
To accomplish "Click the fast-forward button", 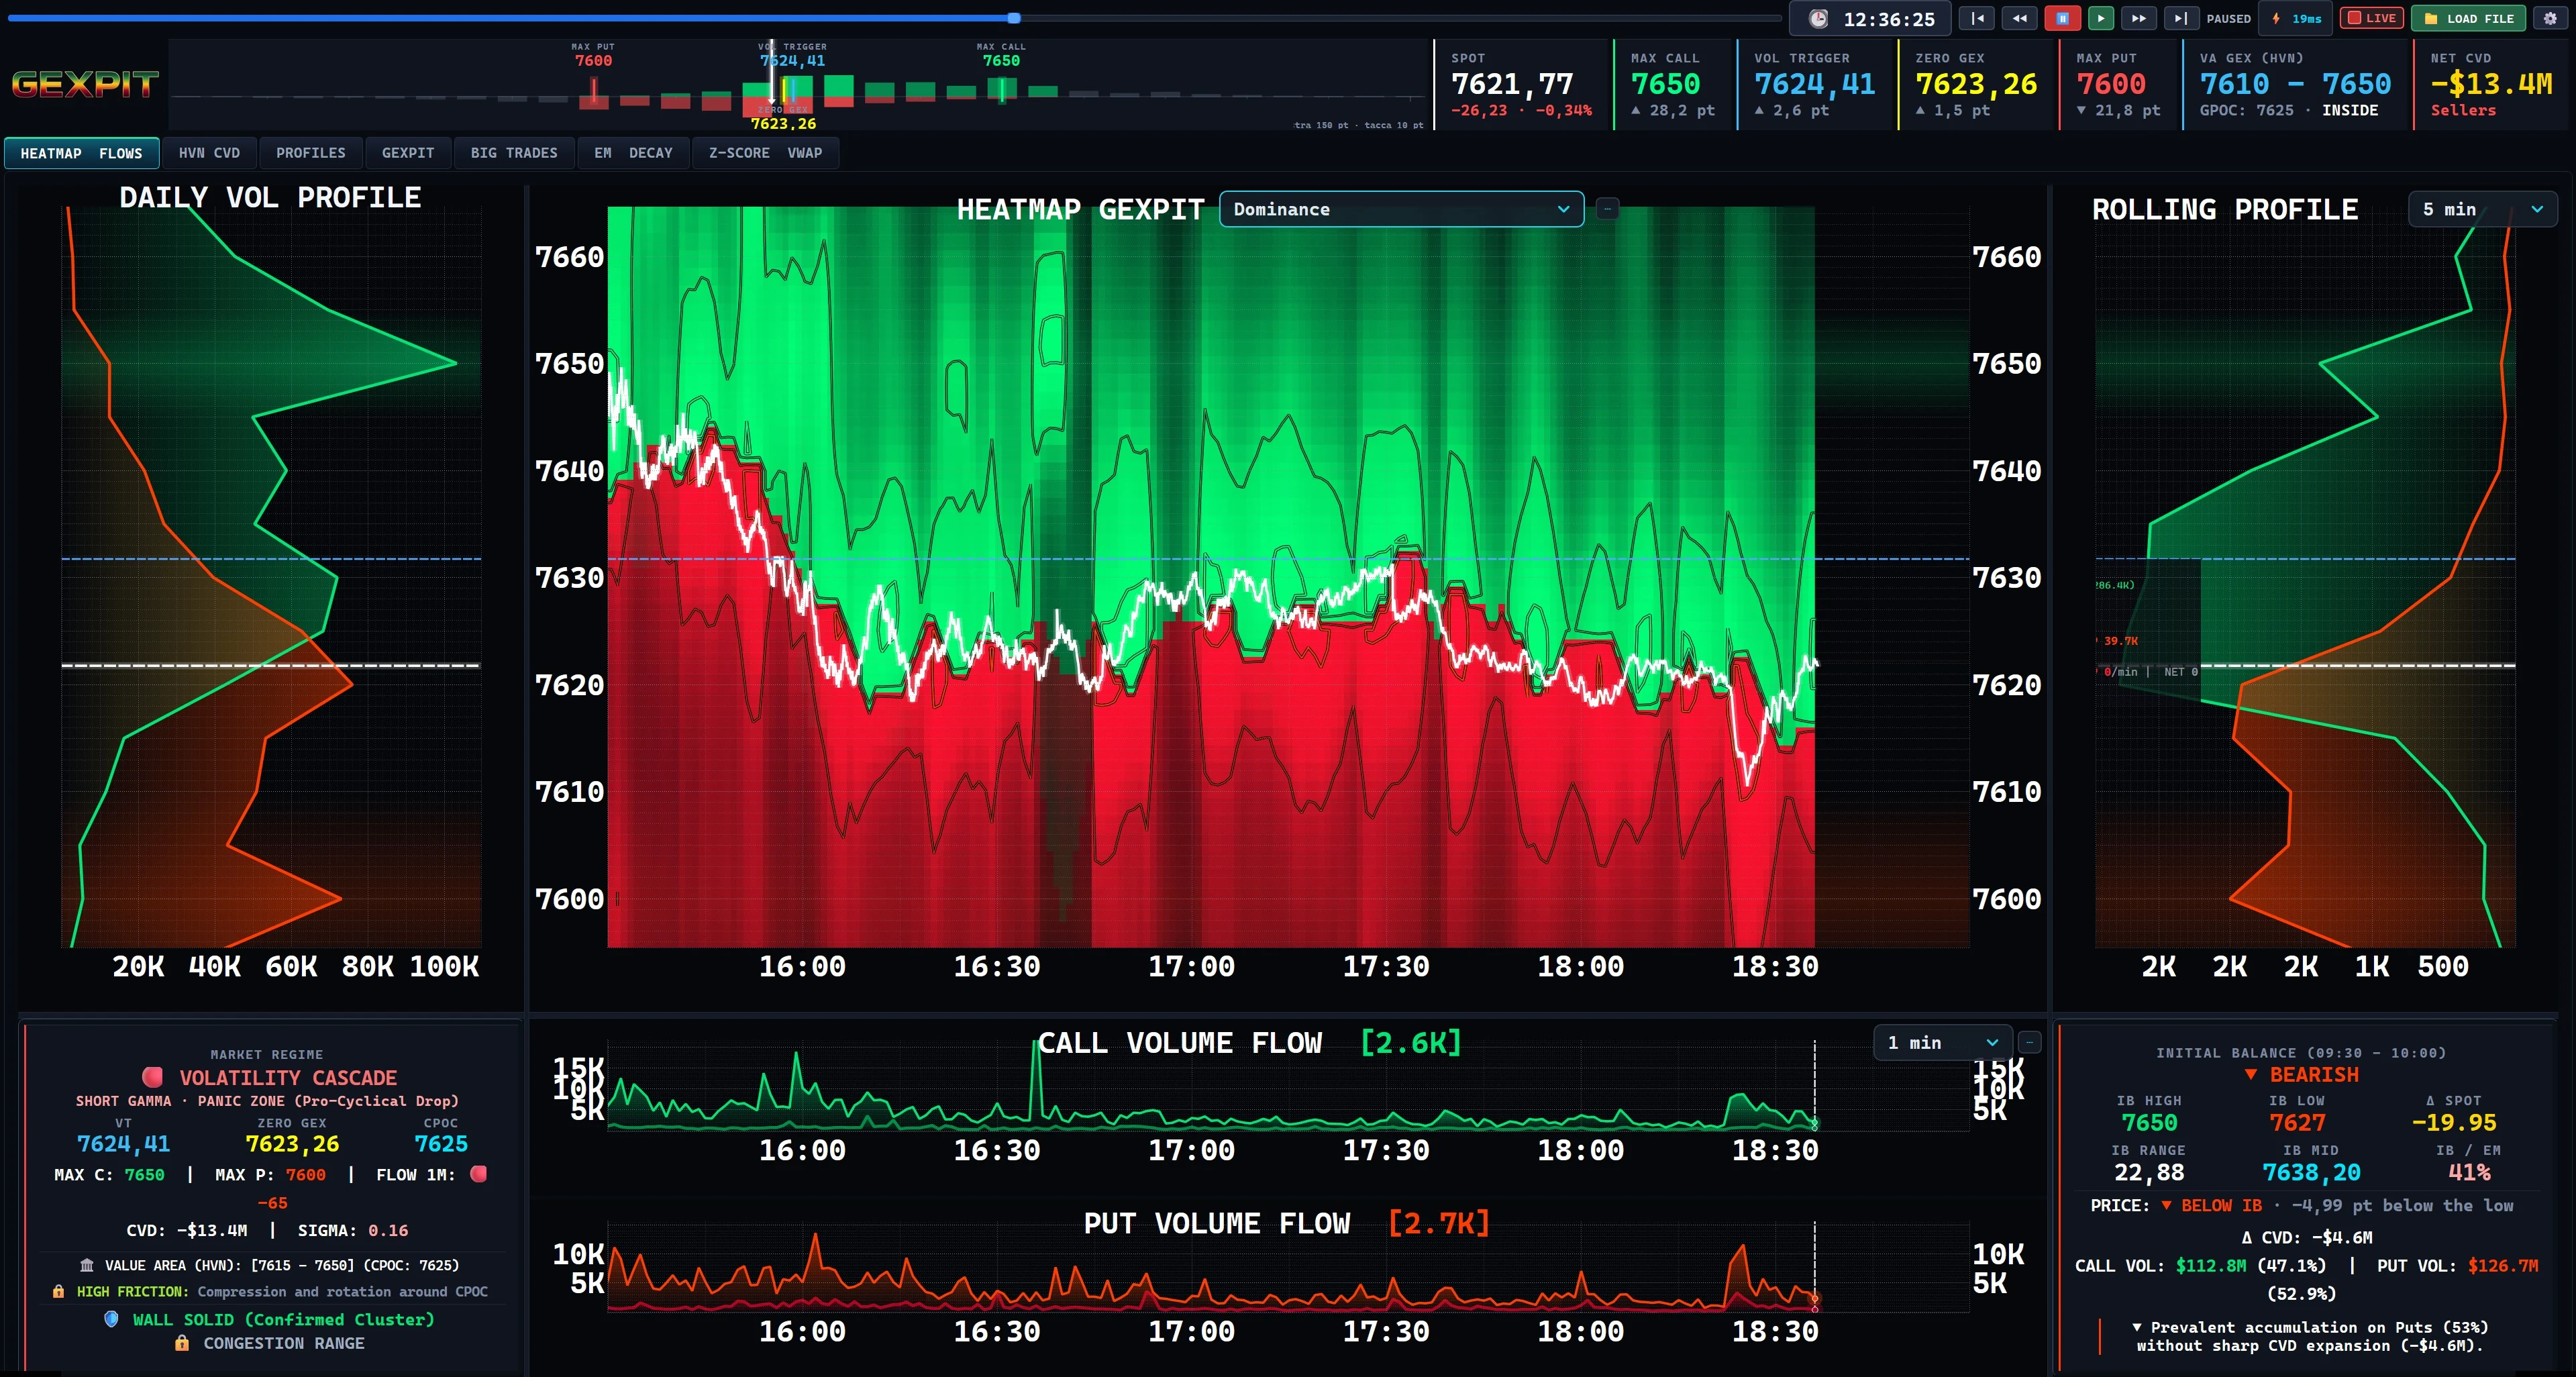I will [x=2138, y=18].
